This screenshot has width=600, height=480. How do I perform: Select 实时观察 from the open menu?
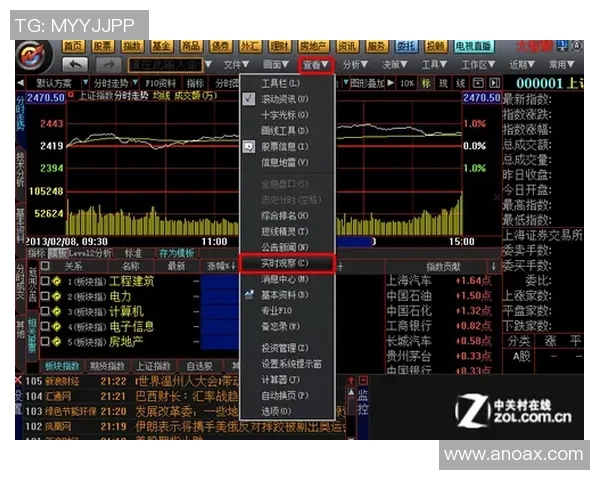[x=285, y=263]
